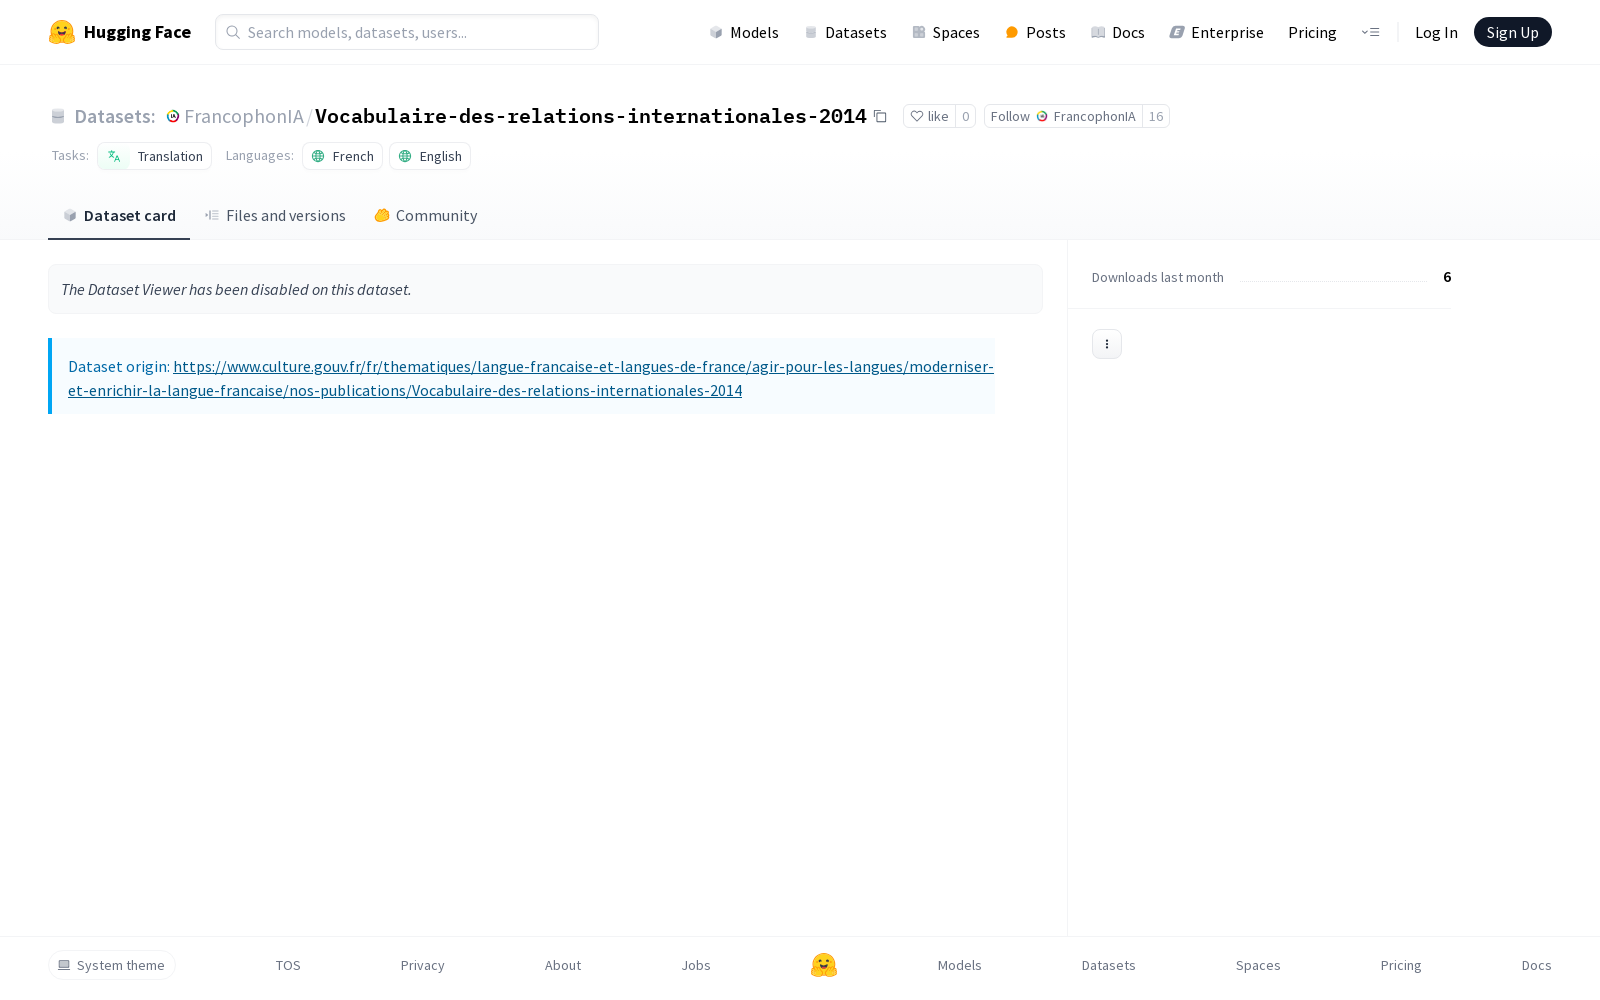
Task: Click the Vocabulaire-des-relations-internationales-2014 title
Action: click(x=591, y=116)
